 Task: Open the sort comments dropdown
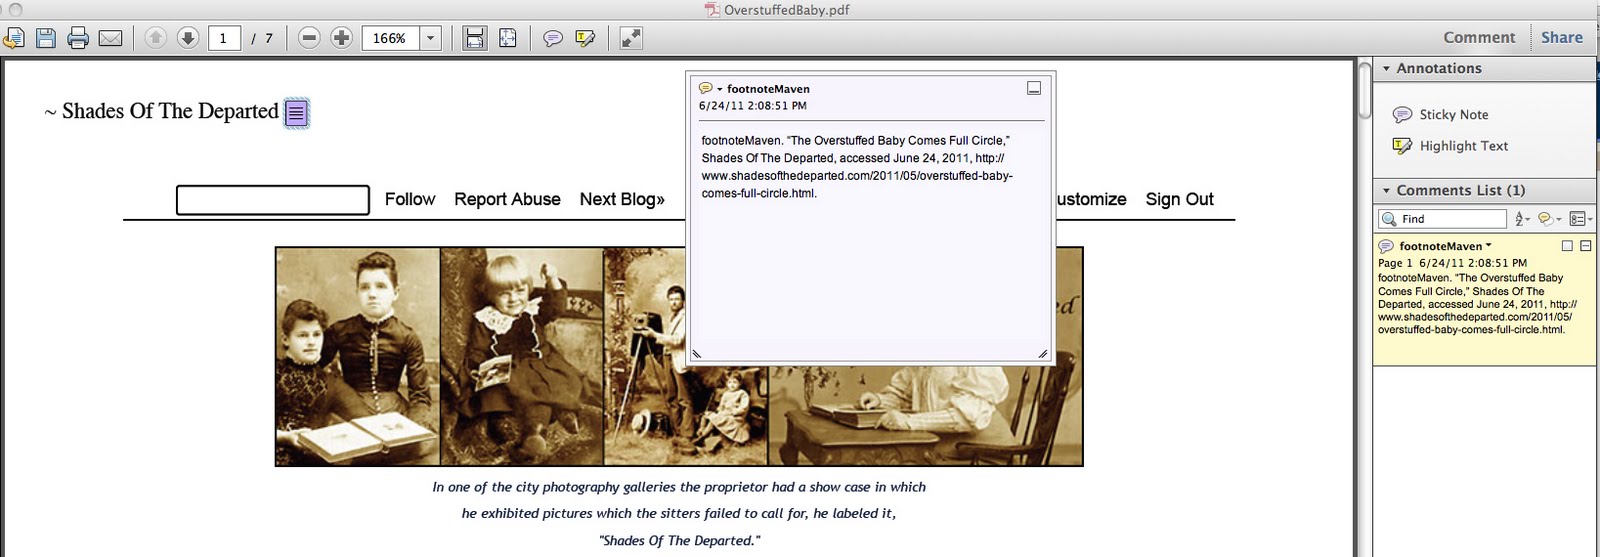[x=1522, y=219]
